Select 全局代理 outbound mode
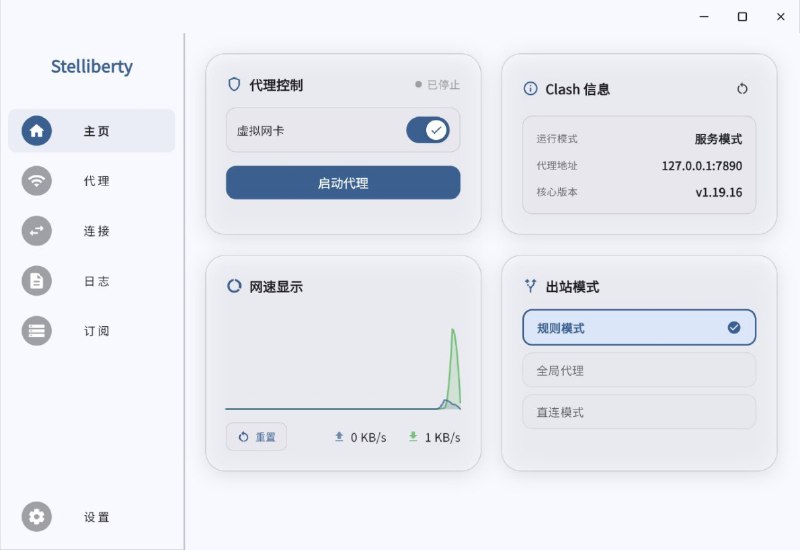This screenshot has width=800, height=550. pyautogui.click(x=639, y=370)
